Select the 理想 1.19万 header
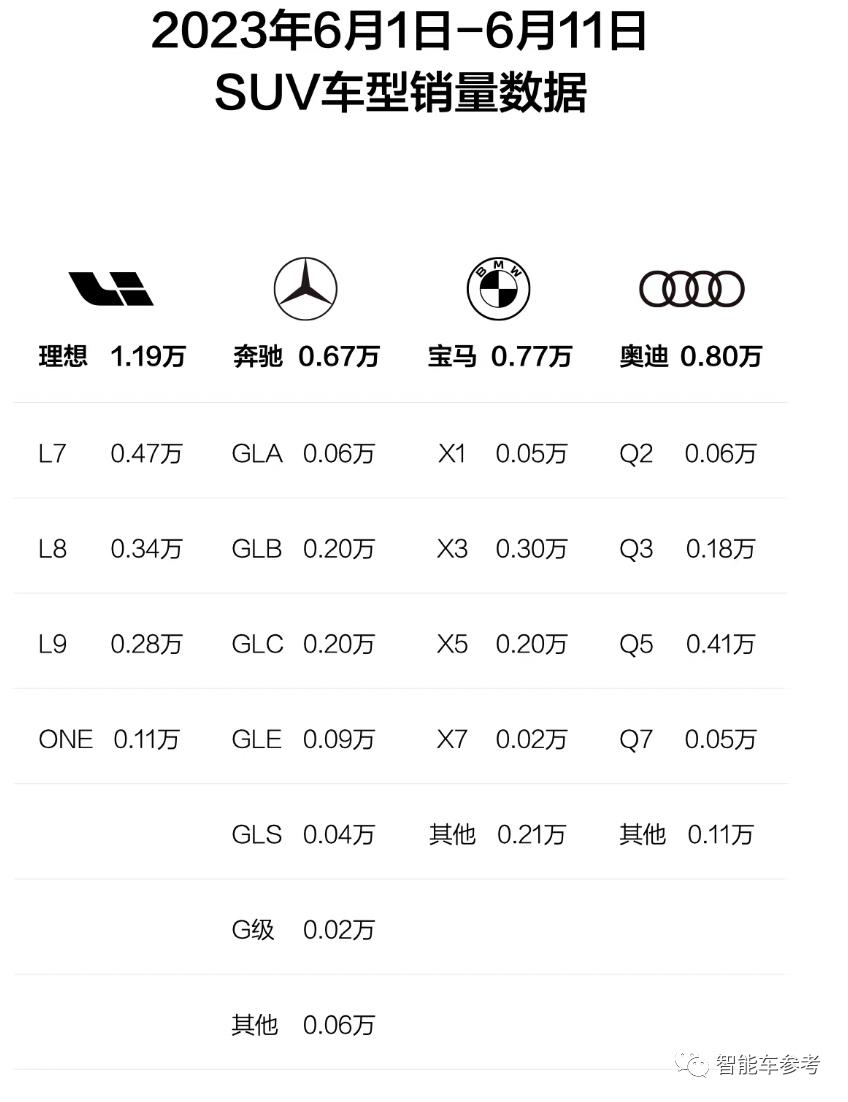Viewport: 848px width, 1102px height. tap(112, 356)
